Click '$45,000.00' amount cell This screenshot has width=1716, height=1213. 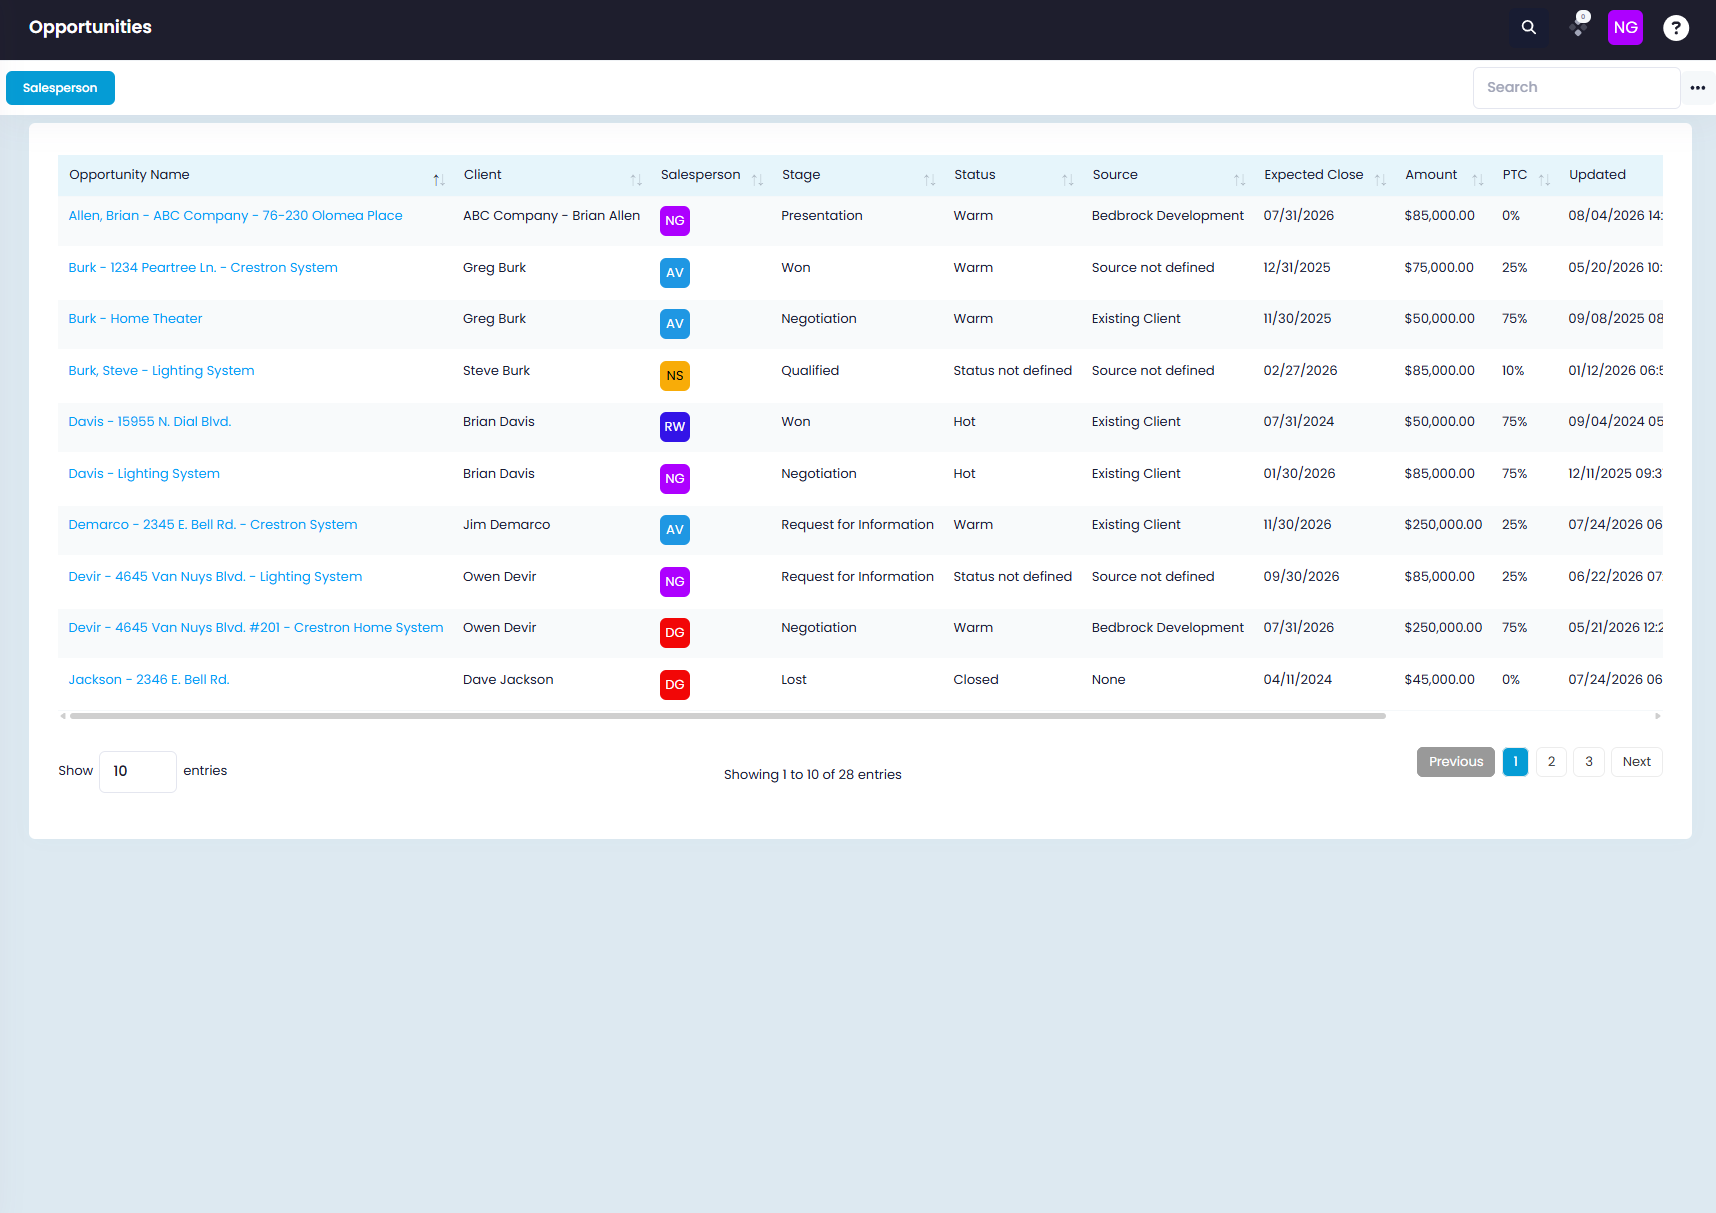[1439, 680]
